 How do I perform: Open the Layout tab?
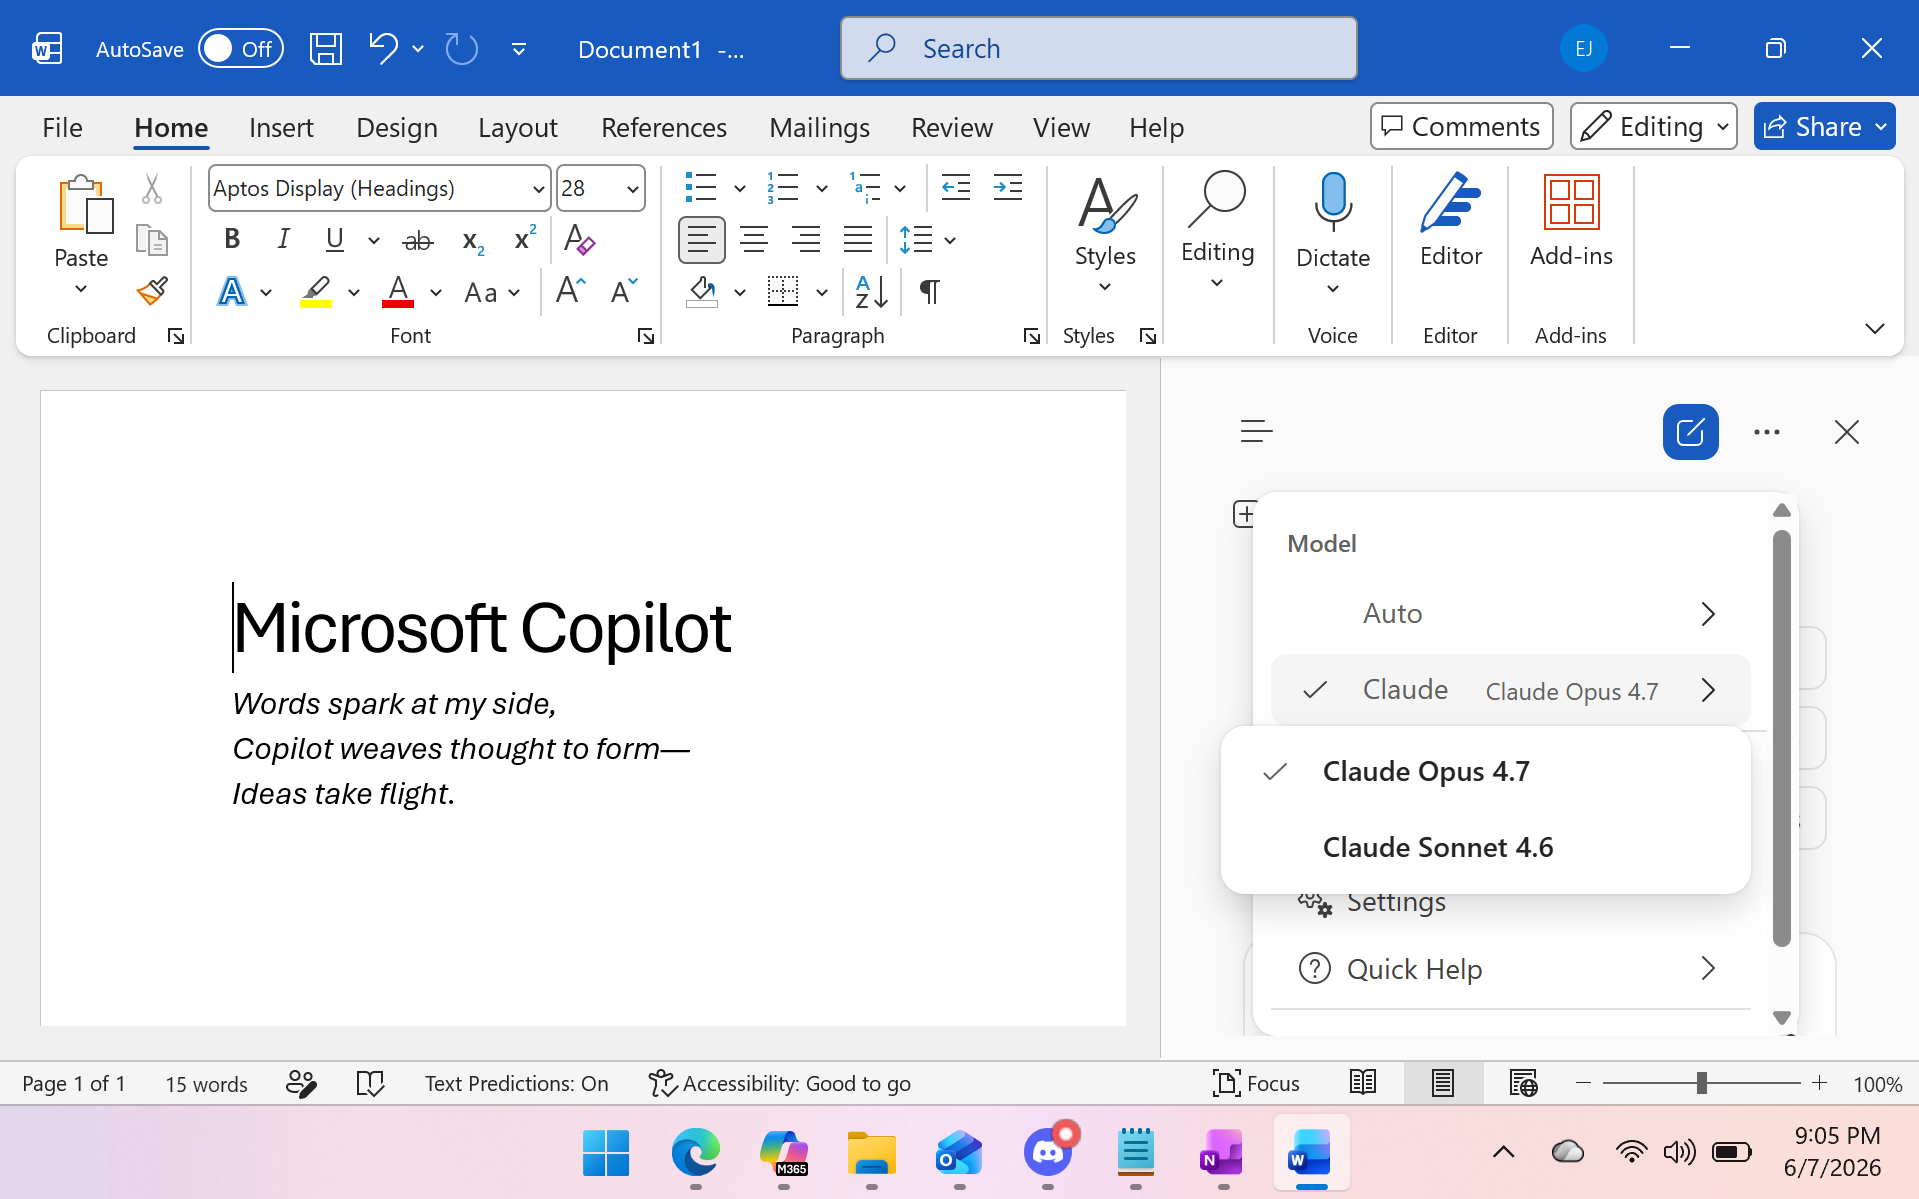pyautogui.click(x=517, y=127)
